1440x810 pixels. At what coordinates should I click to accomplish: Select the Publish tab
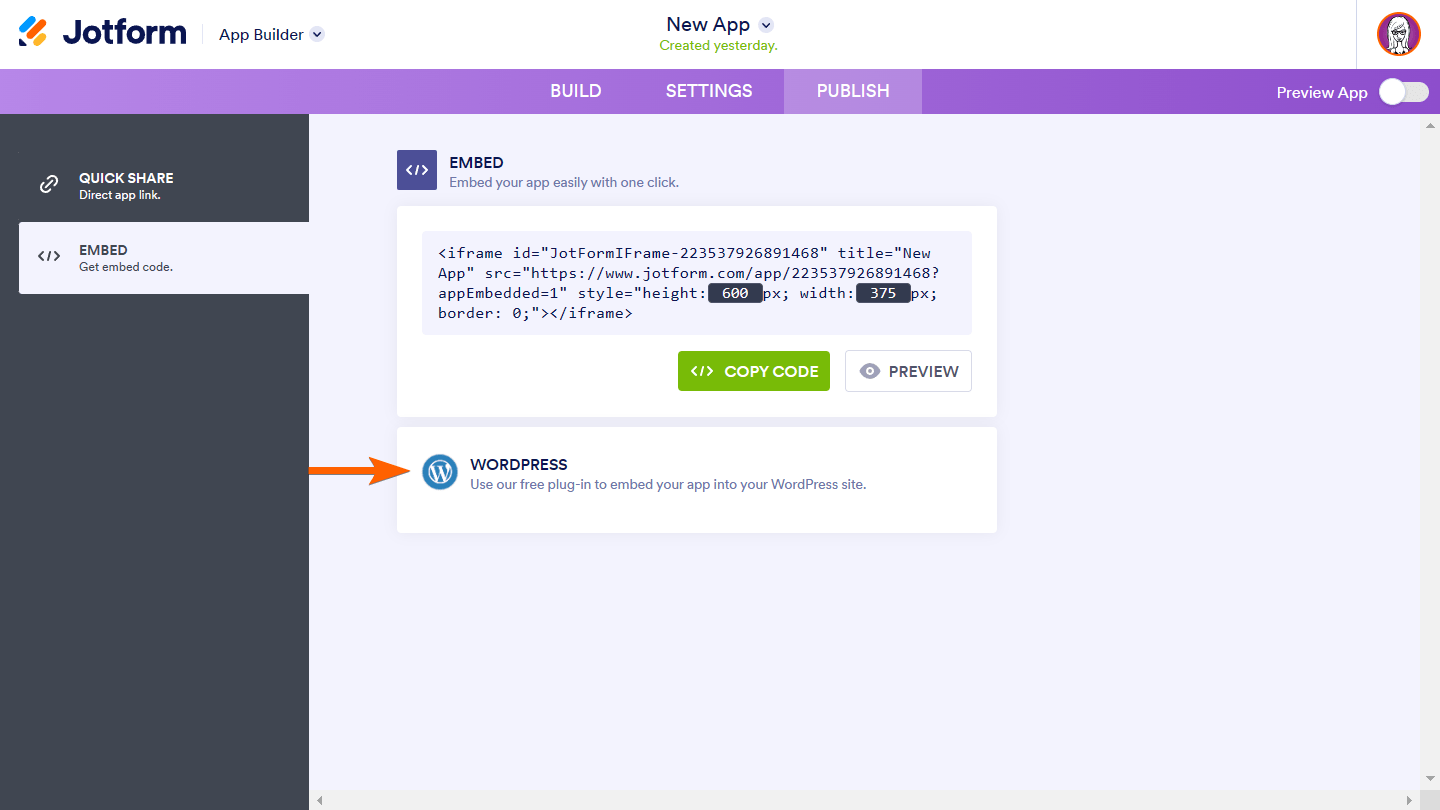[x=853, y=91]
